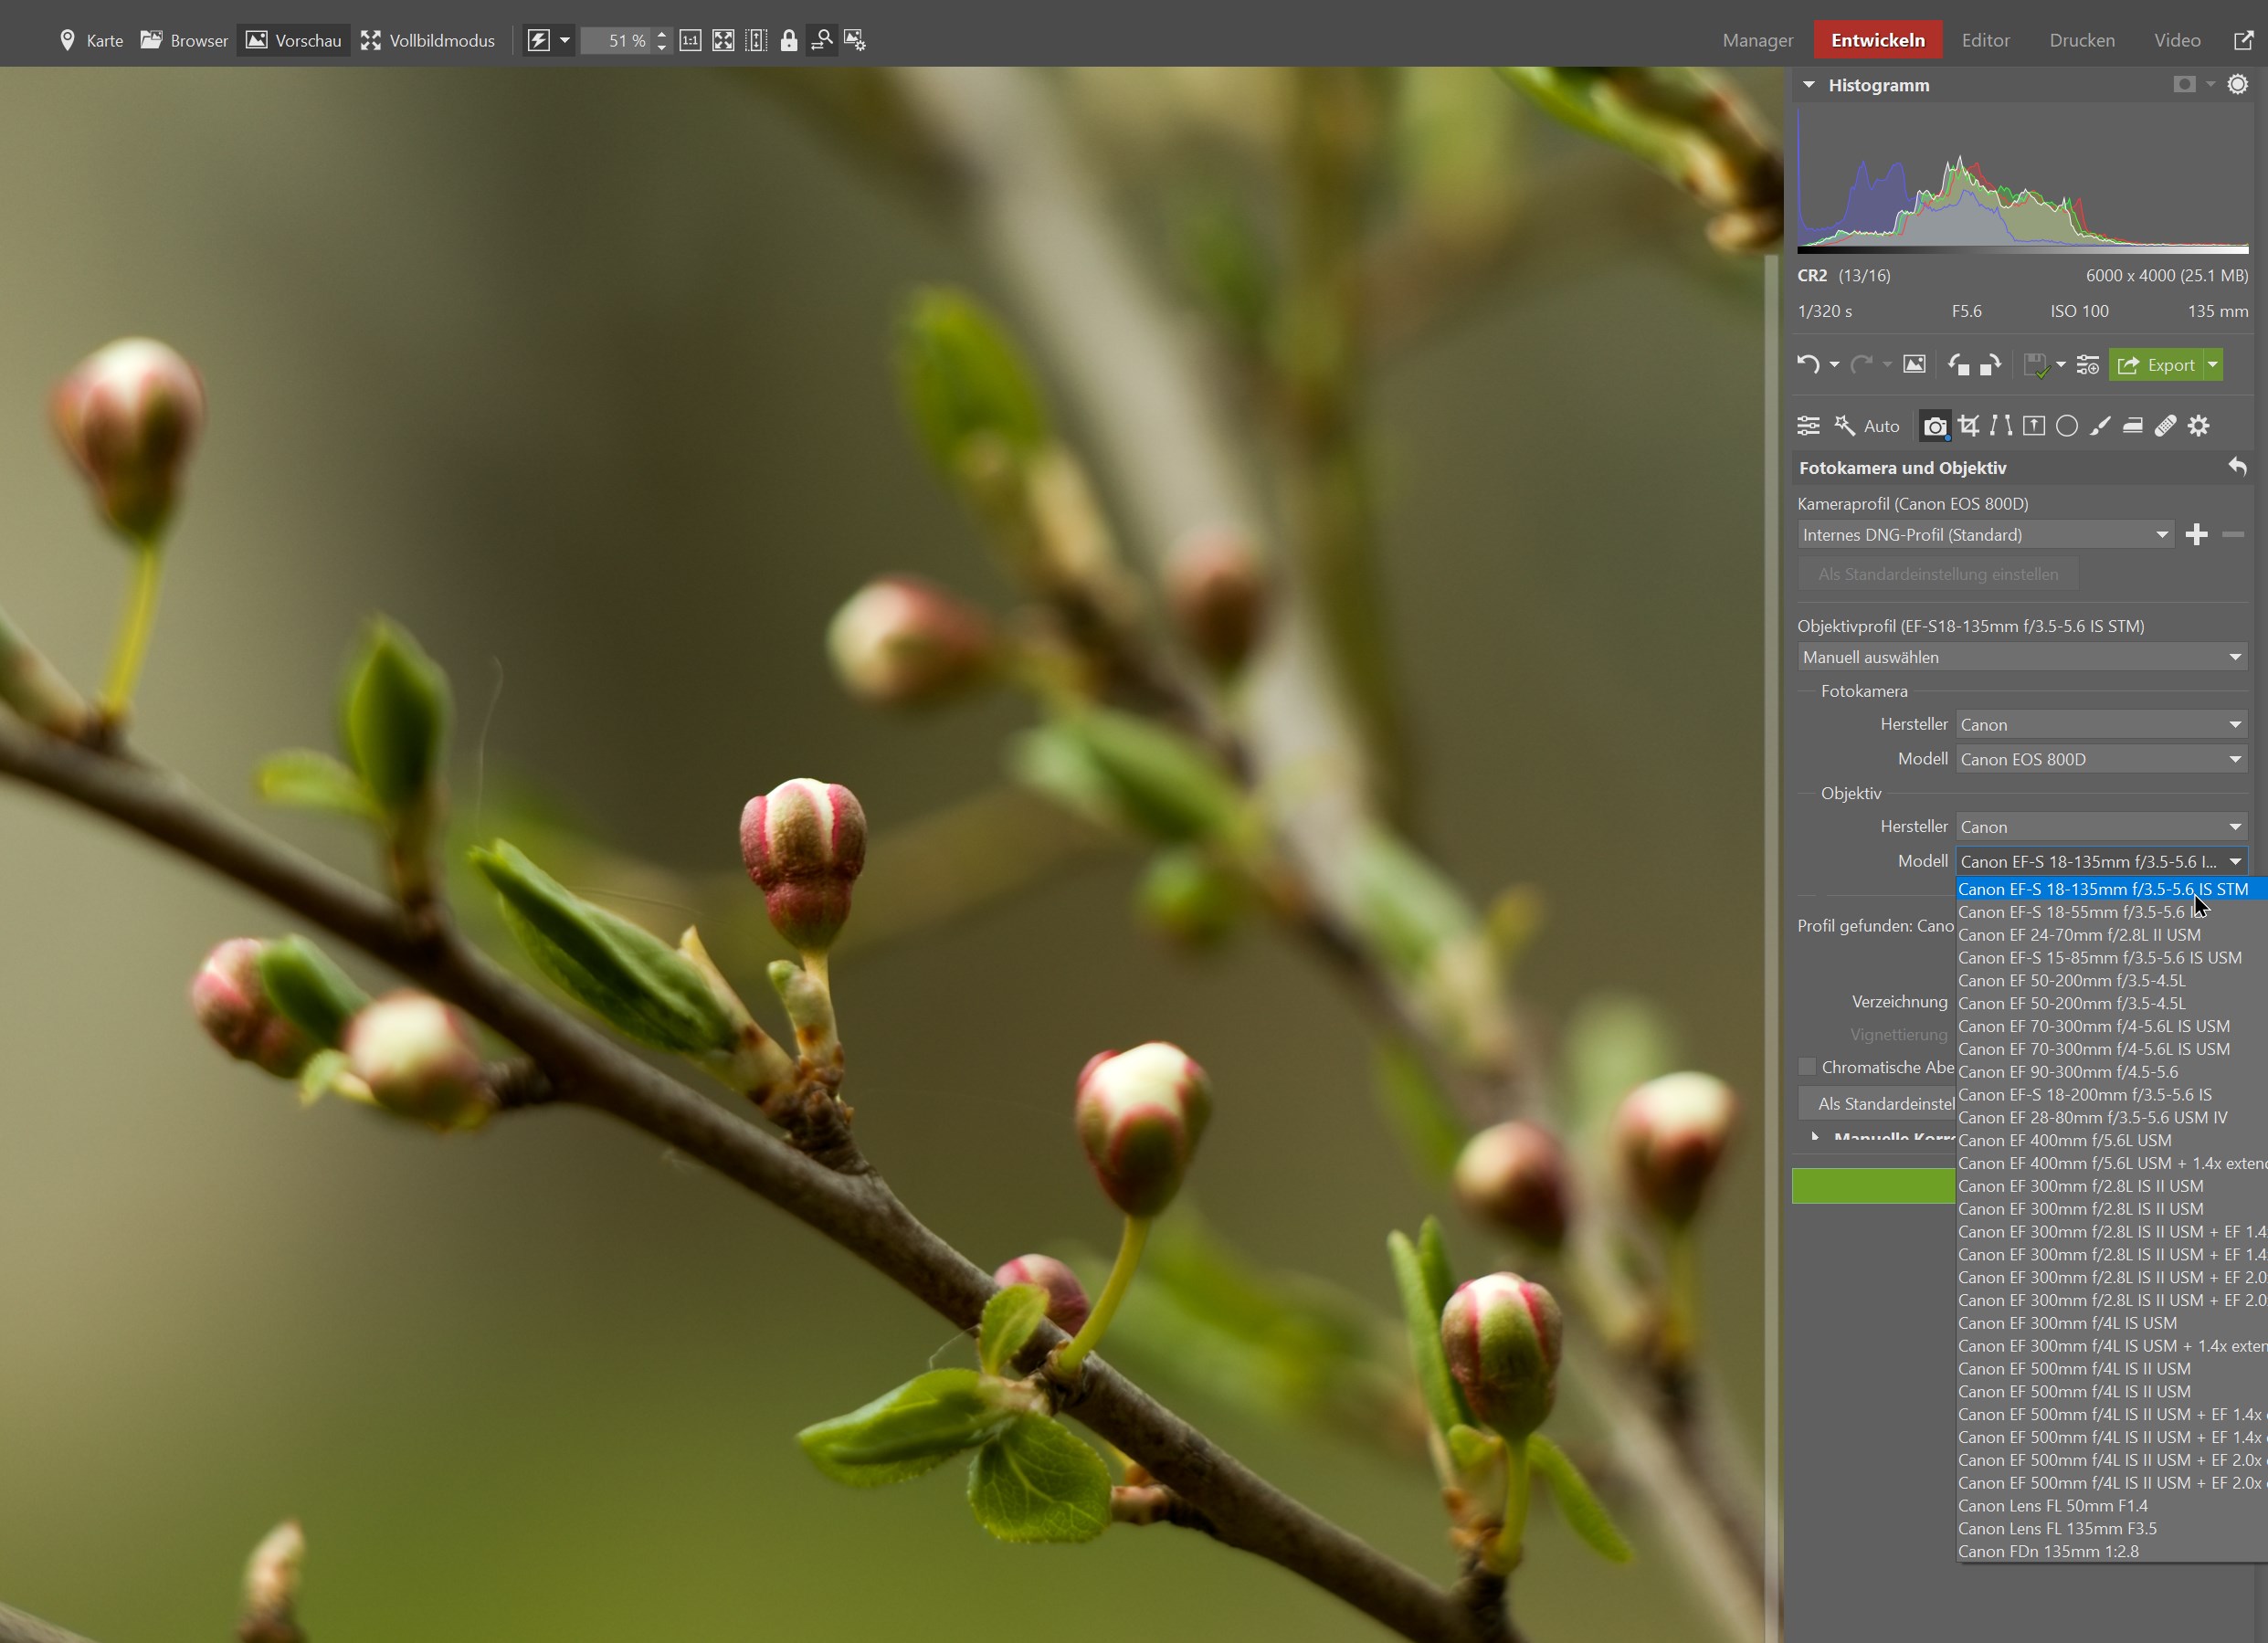
Task: Open the Browser view
Action: (184, 40)
